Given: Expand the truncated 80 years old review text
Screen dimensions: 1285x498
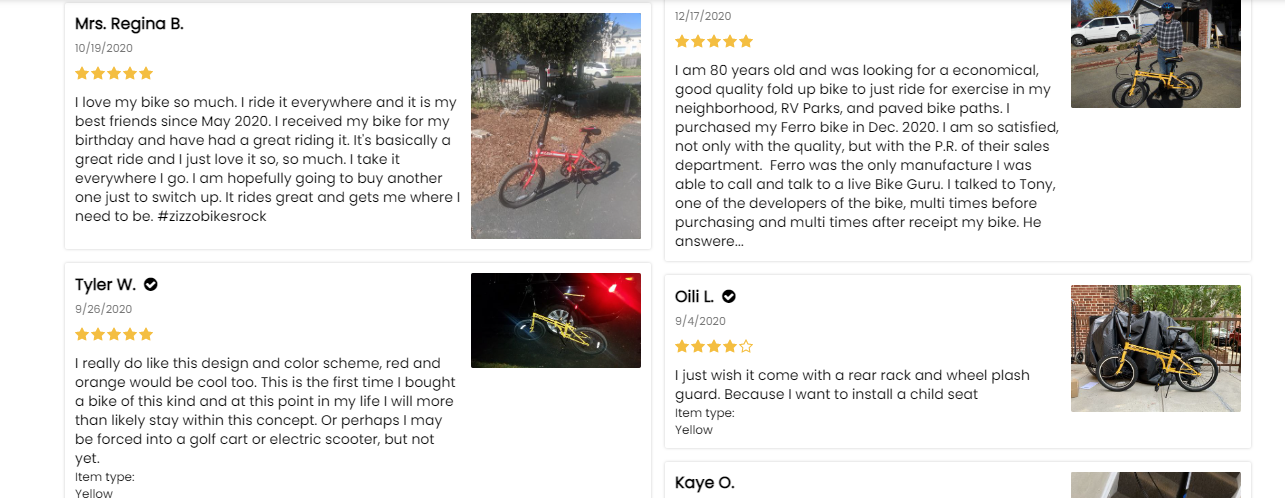Looking at the screenshot, I should pos(709,241).
